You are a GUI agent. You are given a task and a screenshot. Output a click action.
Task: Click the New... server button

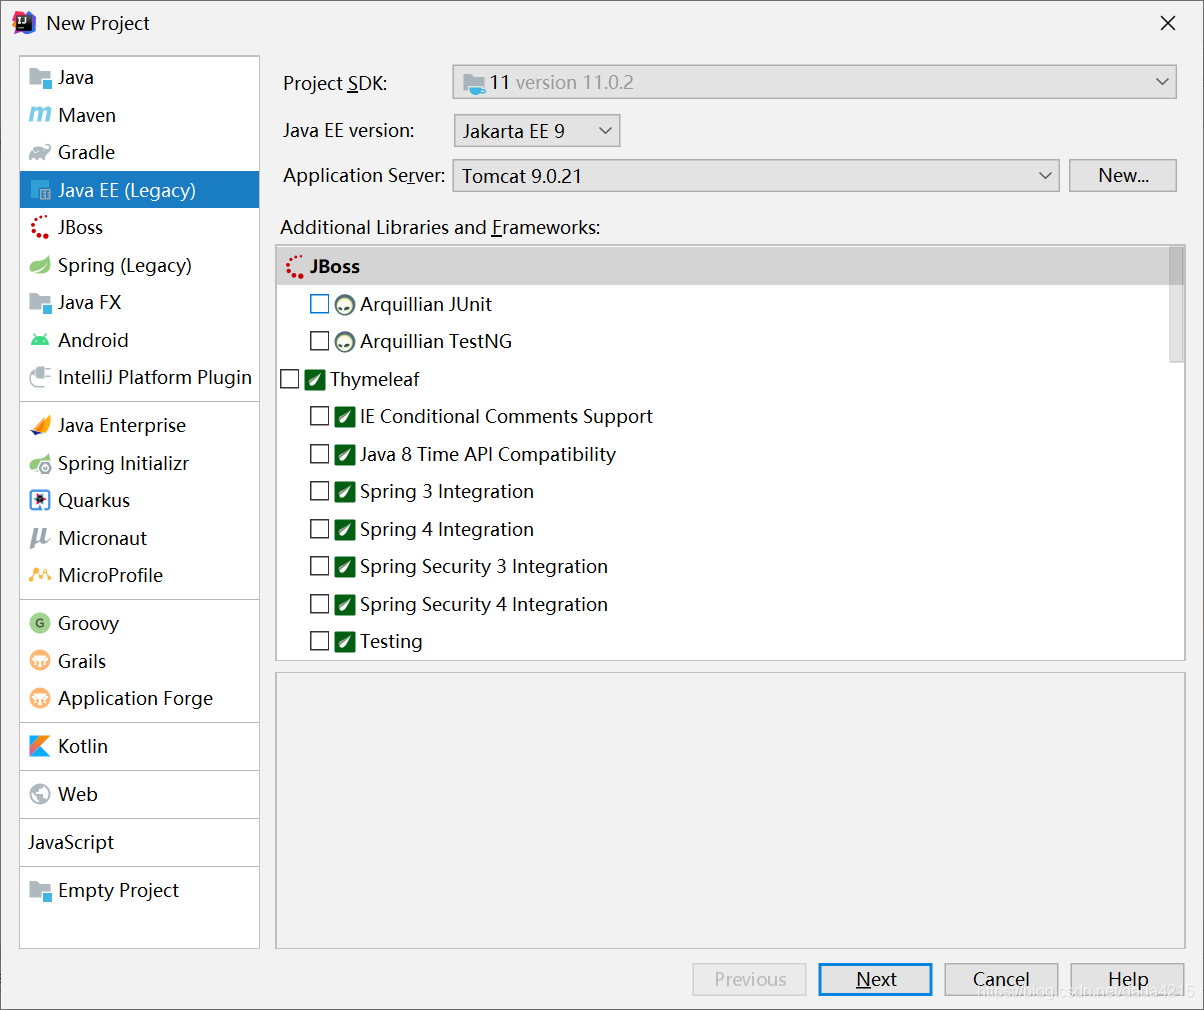click(x=1123, y=176)
